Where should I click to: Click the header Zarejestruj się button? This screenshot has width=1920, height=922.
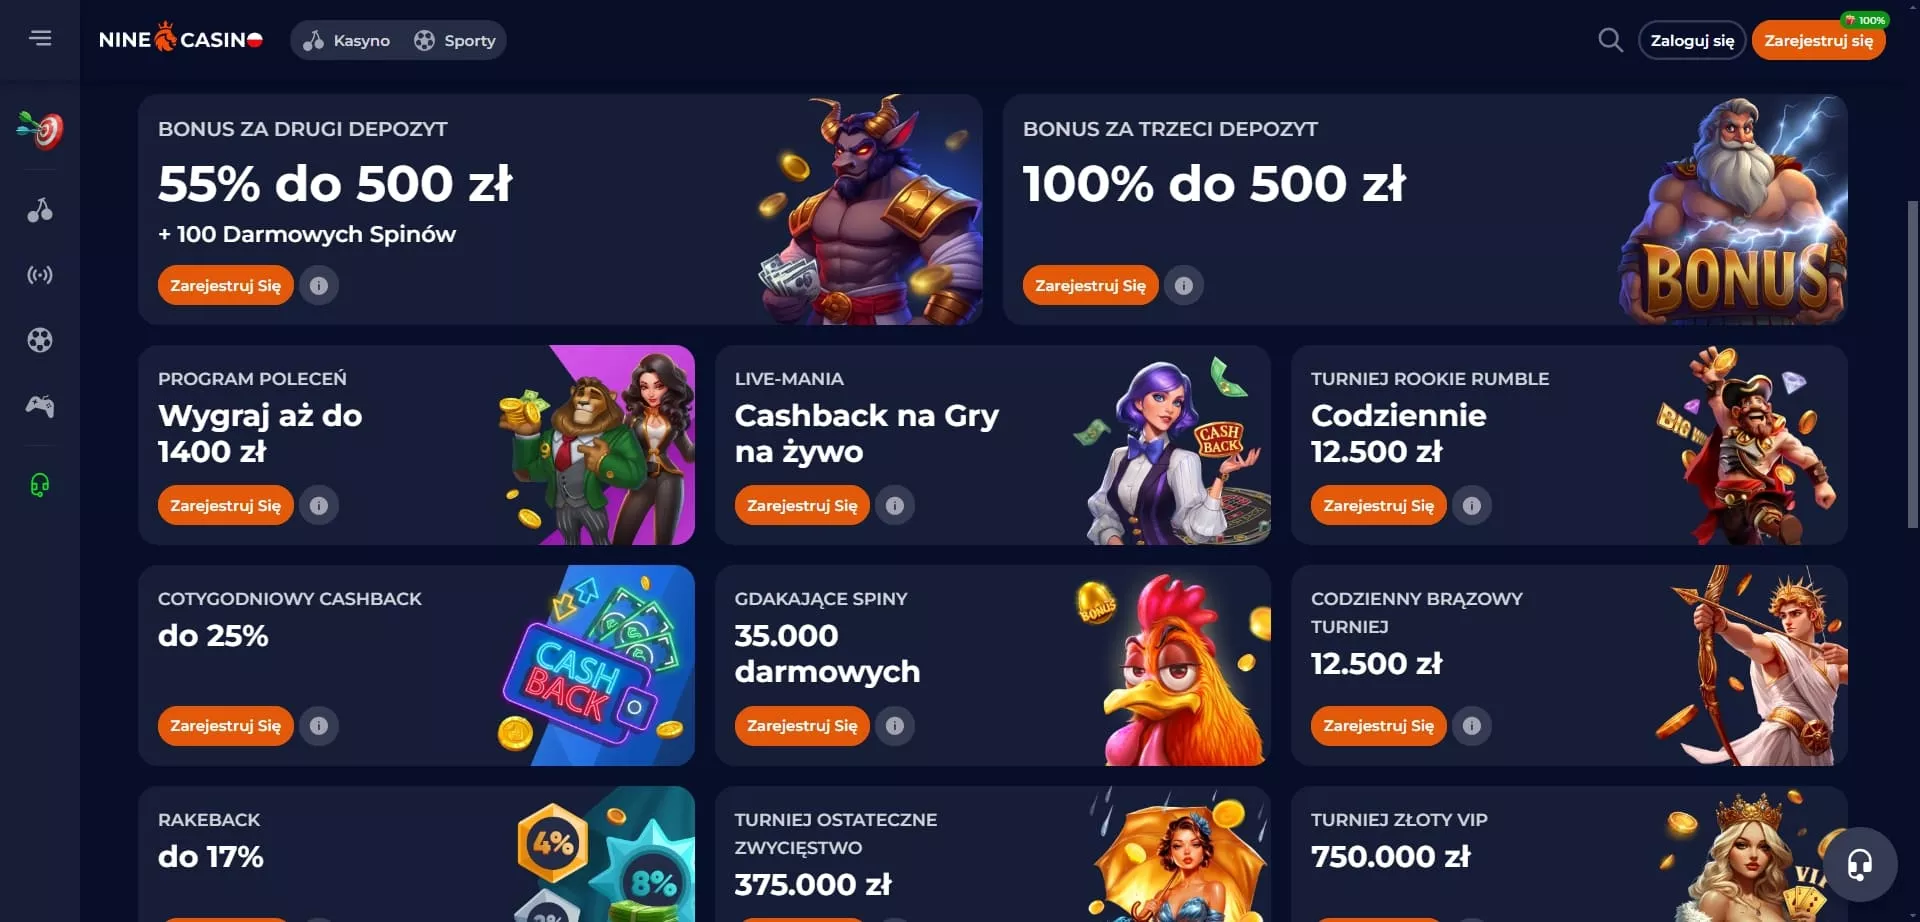coord(1818,41)
